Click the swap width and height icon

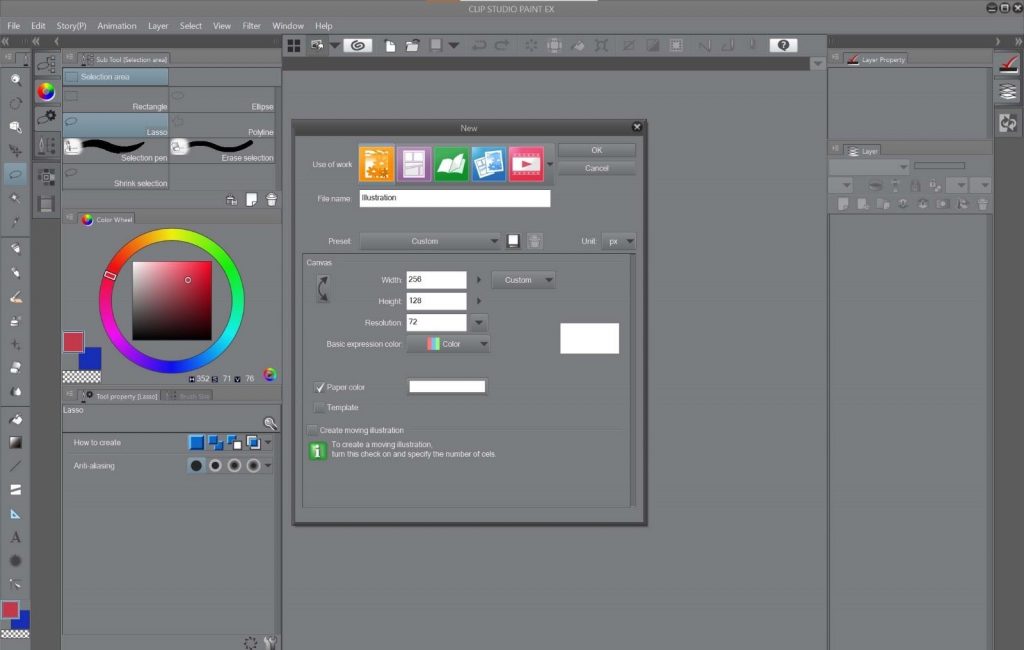coord(322,288)
